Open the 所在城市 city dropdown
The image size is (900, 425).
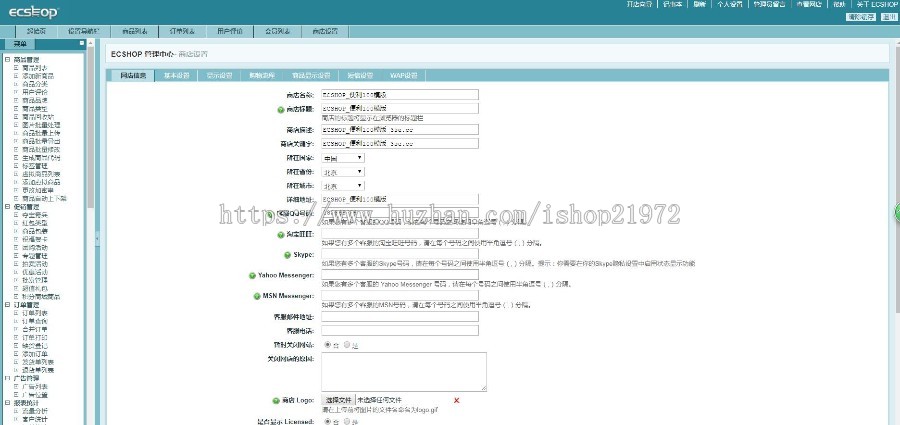[x=343, y=186]
